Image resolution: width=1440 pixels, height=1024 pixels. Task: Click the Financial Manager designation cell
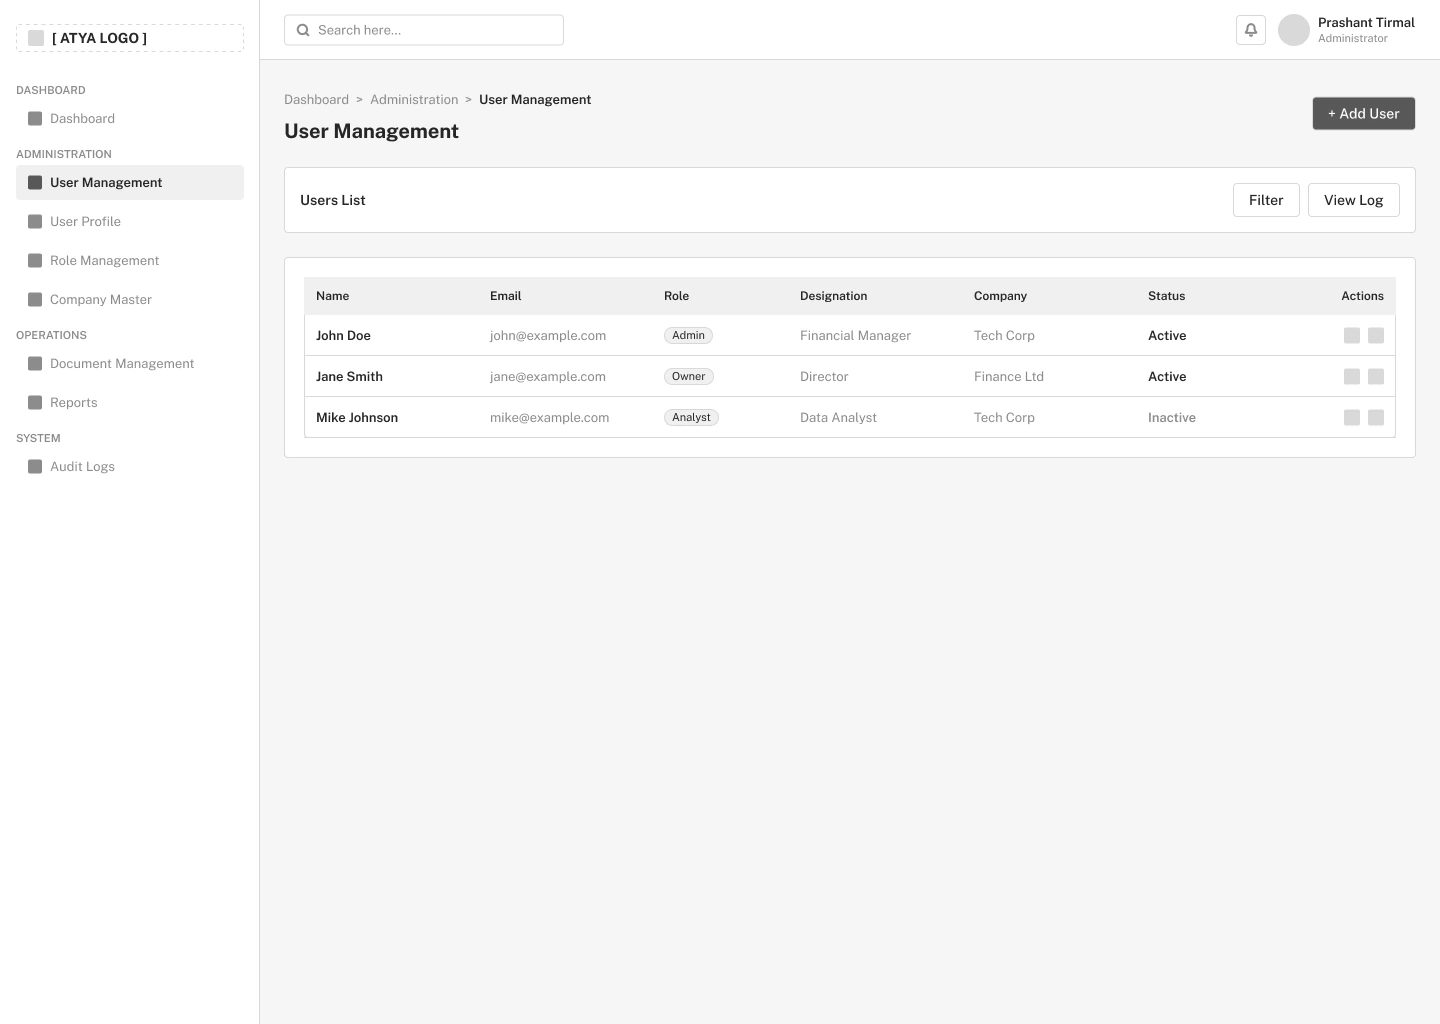pos(855,336)
